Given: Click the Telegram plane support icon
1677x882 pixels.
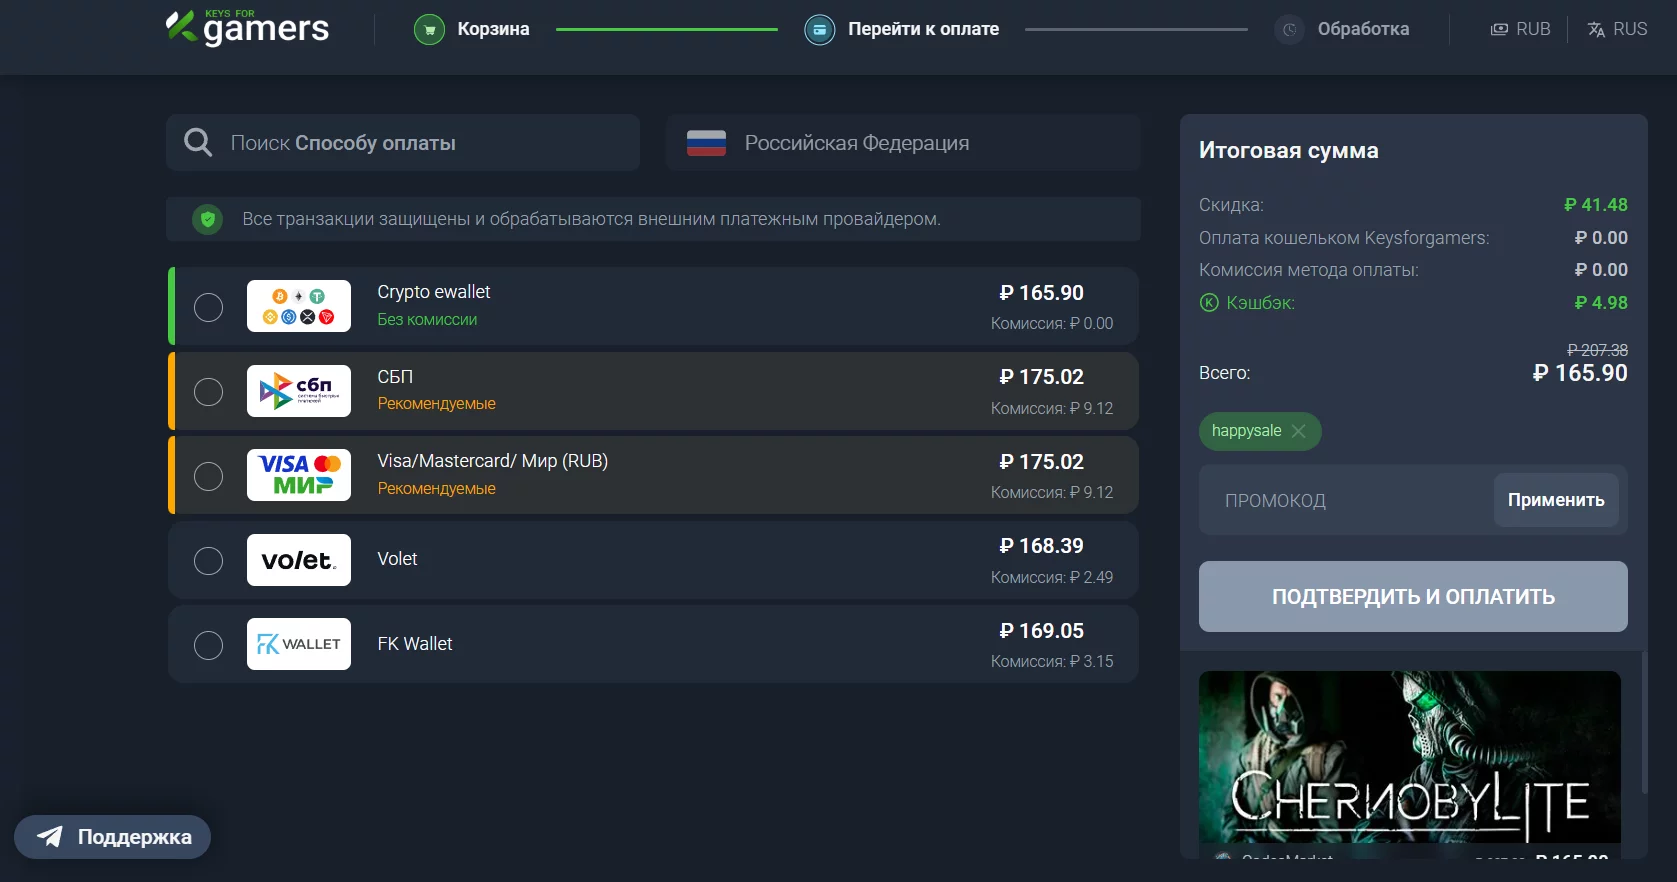Looking at the screenshot, I should tap(50, 837).
